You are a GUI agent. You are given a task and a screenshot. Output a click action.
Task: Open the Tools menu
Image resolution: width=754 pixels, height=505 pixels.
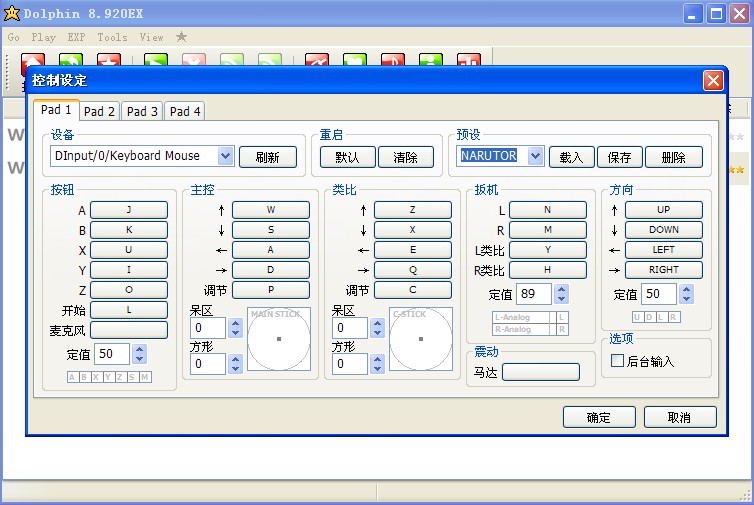[x=112, y=37]
